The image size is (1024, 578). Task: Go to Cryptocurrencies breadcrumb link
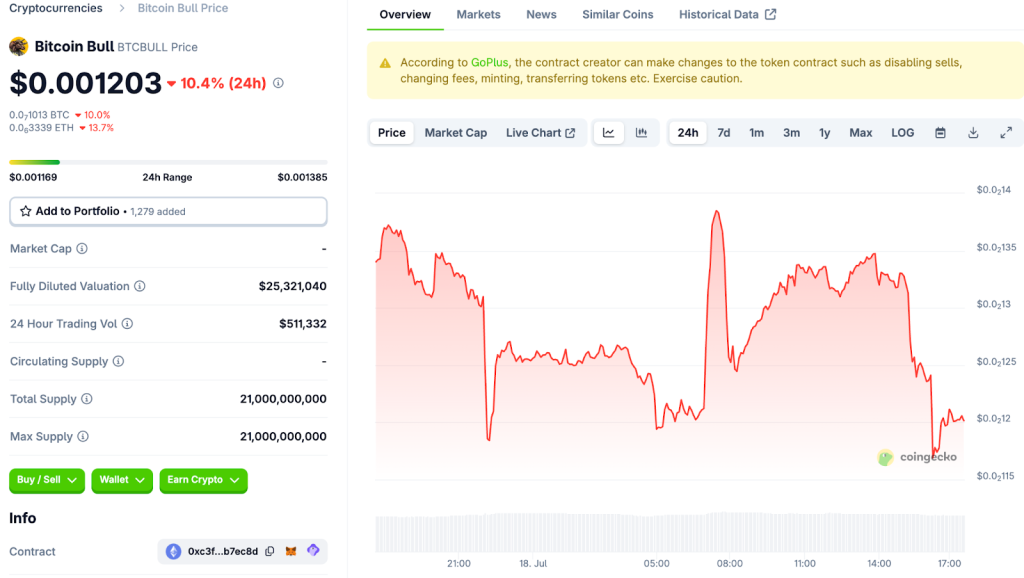pyautogui.click(x=56, y=8)
